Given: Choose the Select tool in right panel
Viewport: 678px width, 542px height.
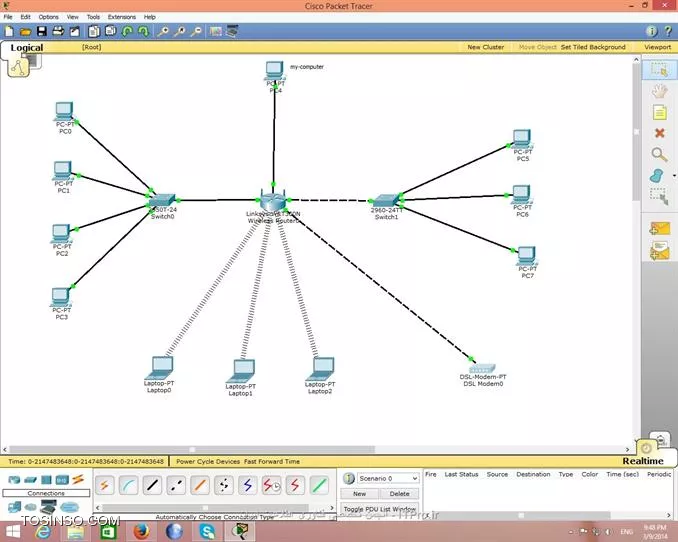Looking at the screenshot, I should 659,70.
